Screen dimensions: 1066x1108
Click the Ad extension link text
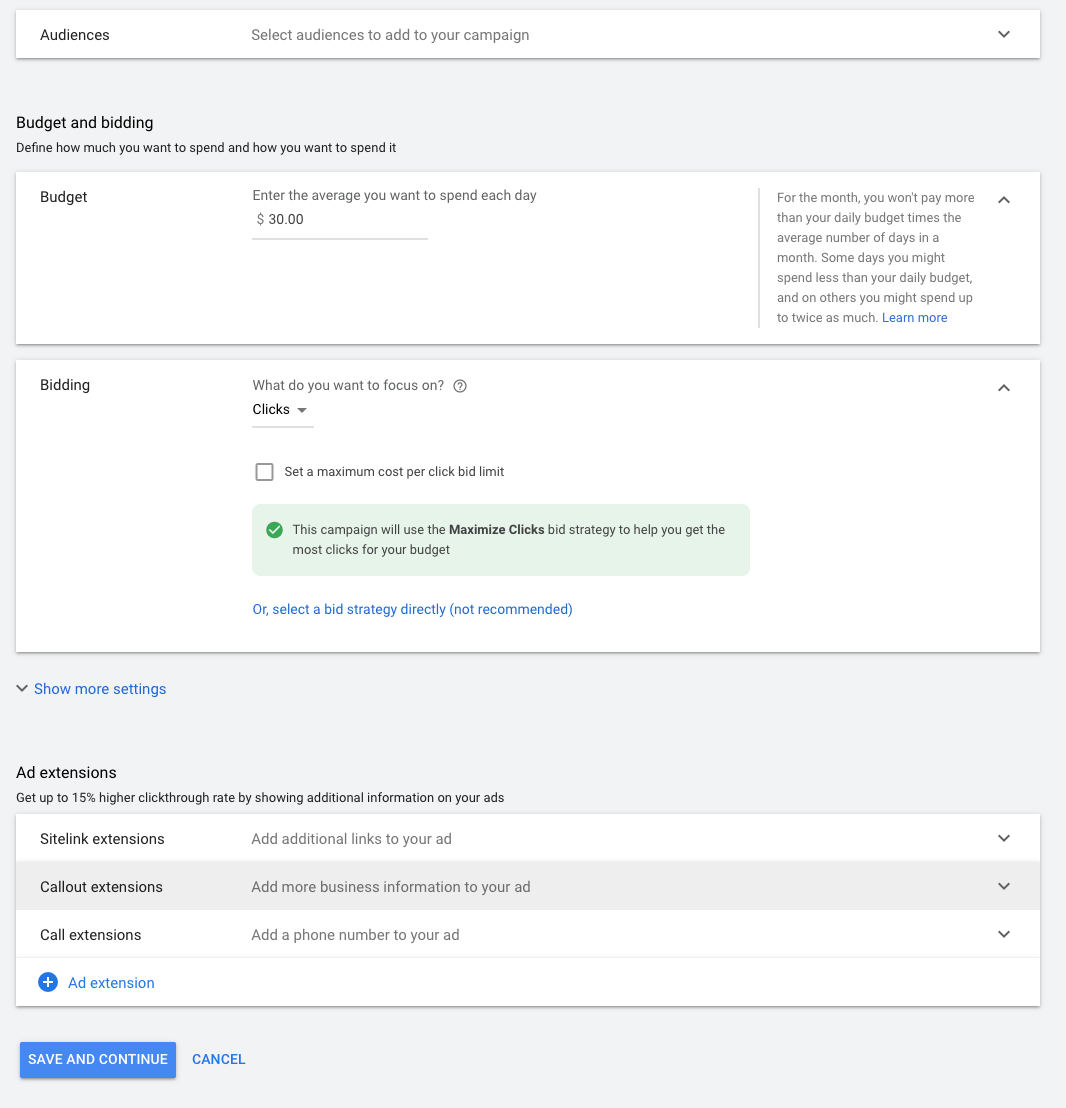(111, 983)
